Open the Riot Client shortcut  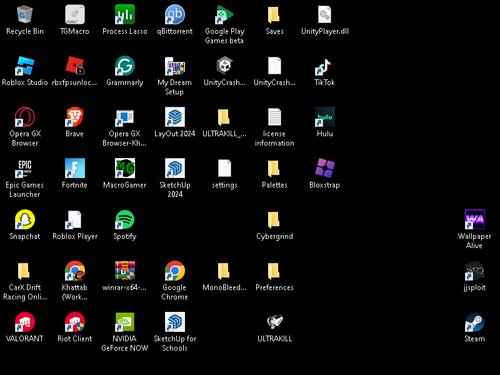75,322
